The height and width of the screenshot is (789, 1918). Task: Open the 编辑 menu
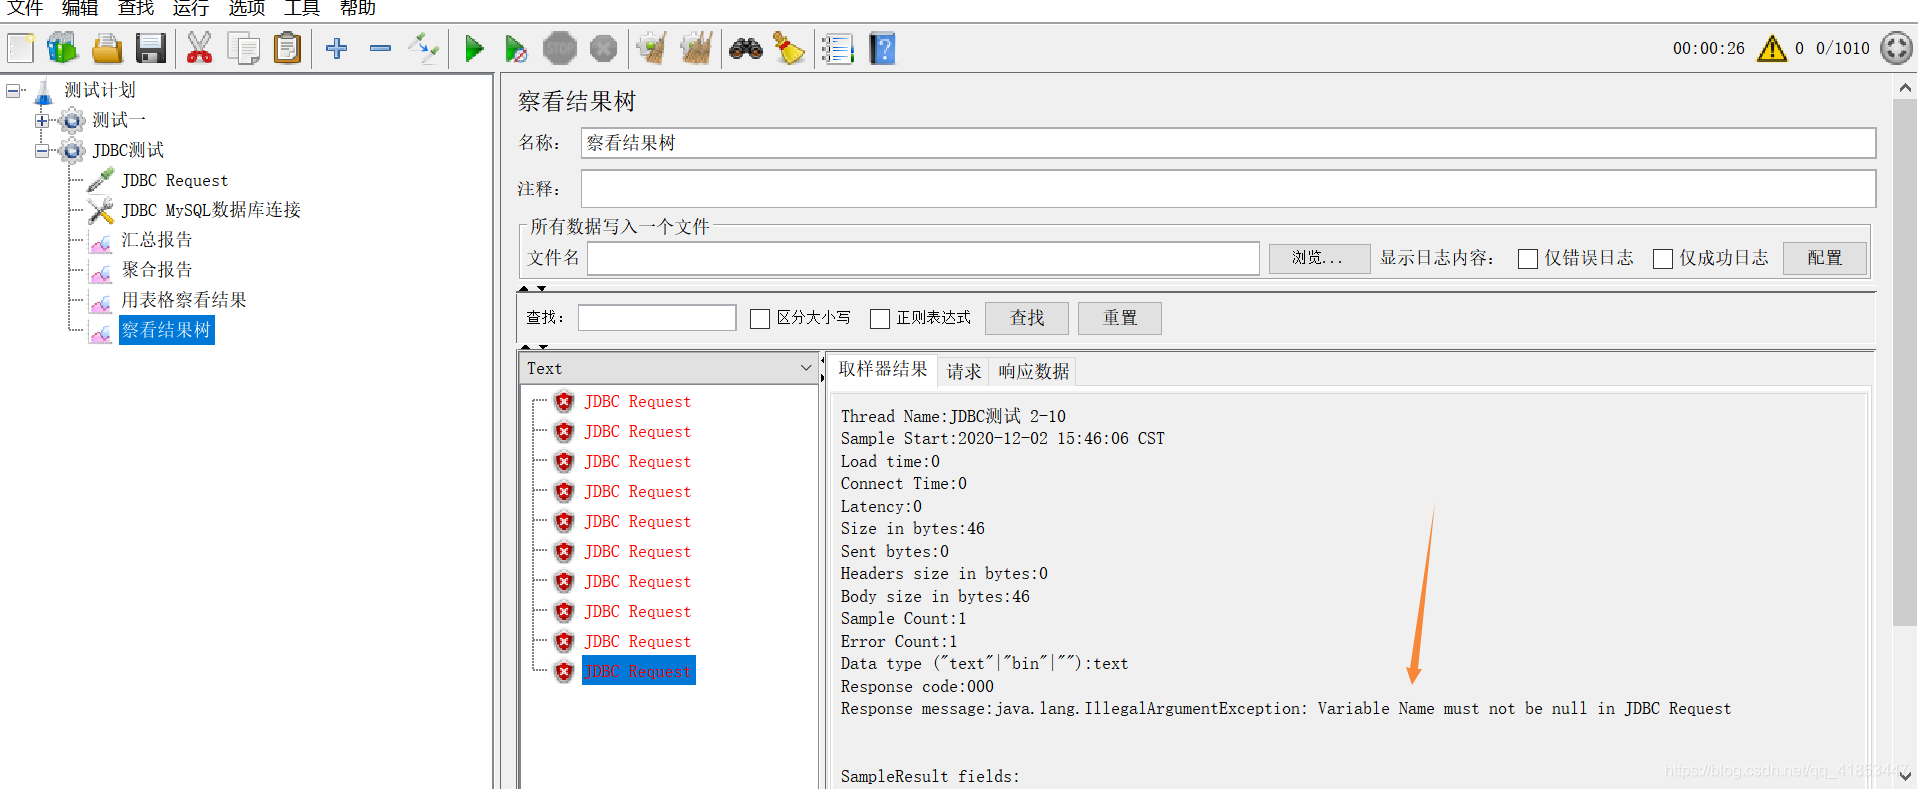80,9
